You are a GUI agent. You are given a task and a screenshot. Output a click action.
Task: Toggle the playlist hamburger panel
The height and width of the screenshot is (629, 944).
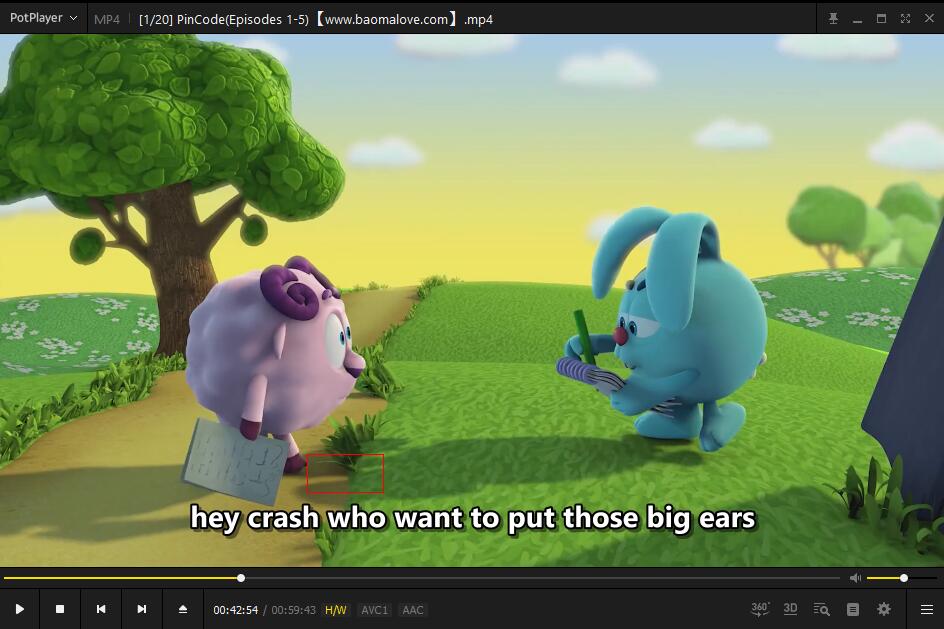pos(927,609)
